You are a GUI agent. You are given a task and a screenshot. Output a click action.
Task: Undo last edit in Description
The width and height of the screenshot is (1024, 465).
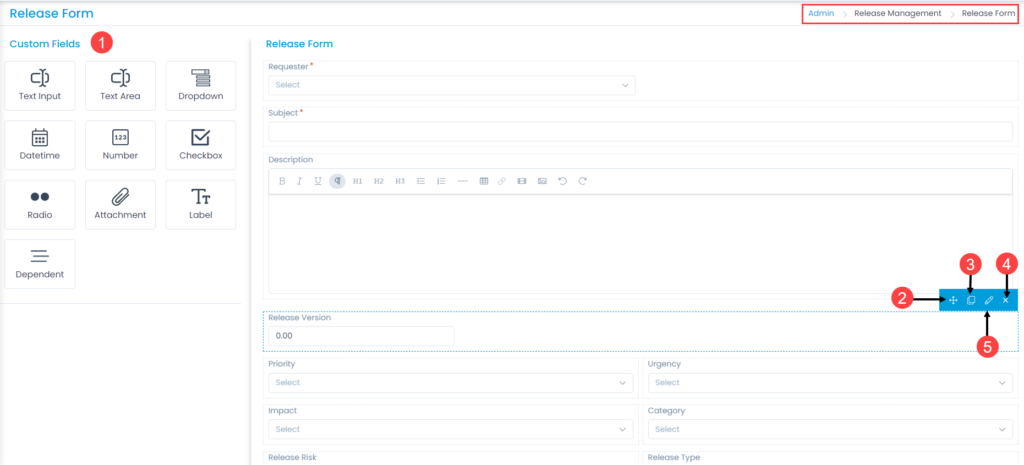[x=562, y=181]
